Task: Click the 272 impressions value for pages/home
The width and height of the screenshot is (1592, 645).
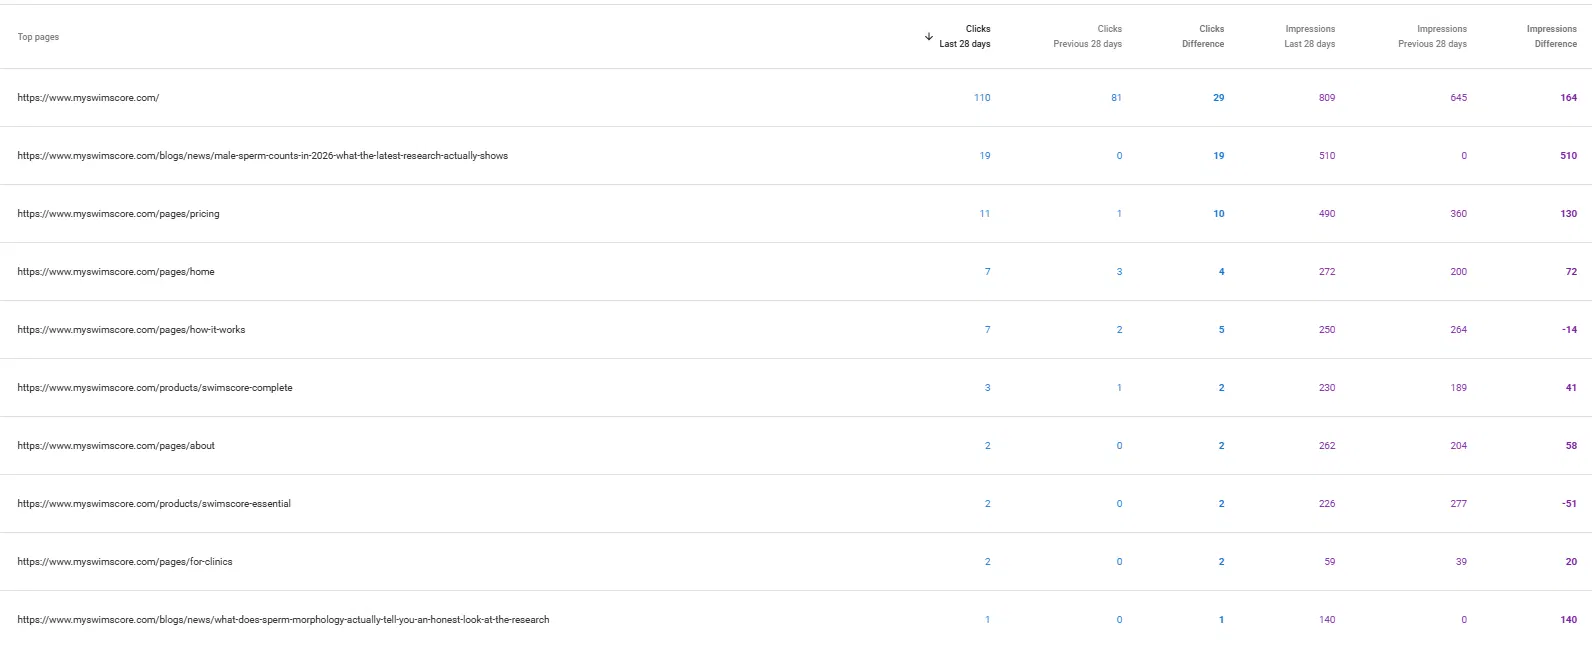Action: (x=1327, y=272)
